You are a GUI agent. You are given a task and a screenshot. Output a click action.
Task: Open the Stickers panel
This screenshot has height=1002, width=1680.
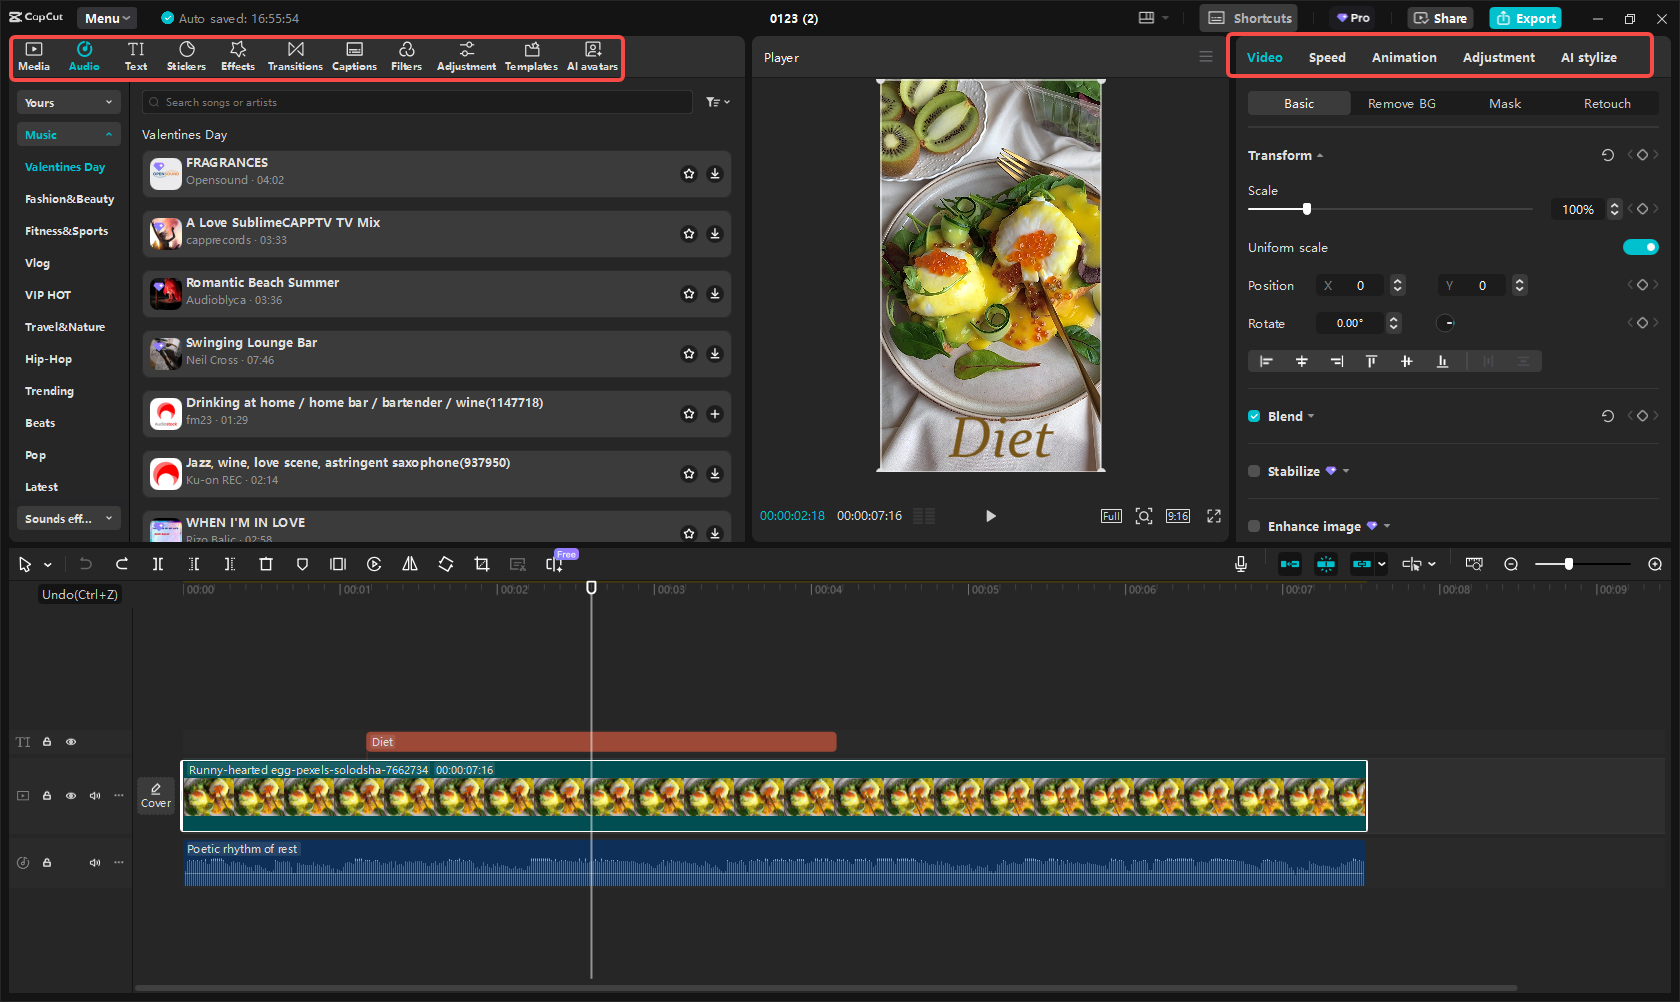pyautogui.click(x=186, y=56)
